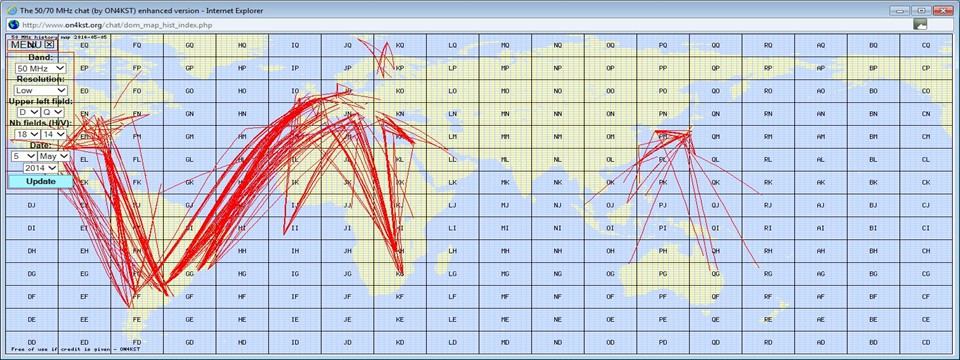Image resolution: width=960 pixels, height=360 pixels.
Task: Open upper left field letter D dropdown
Action: [x=28, y=112]
